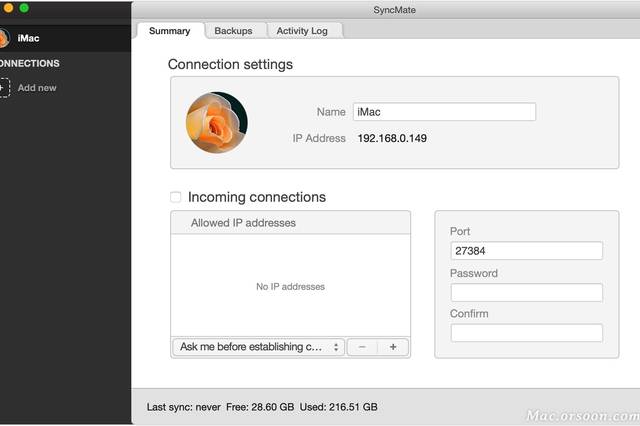Click the Add new label in sidebar
Image resolution: width=640 pixels, height=426 pixels.
point(37,88)
